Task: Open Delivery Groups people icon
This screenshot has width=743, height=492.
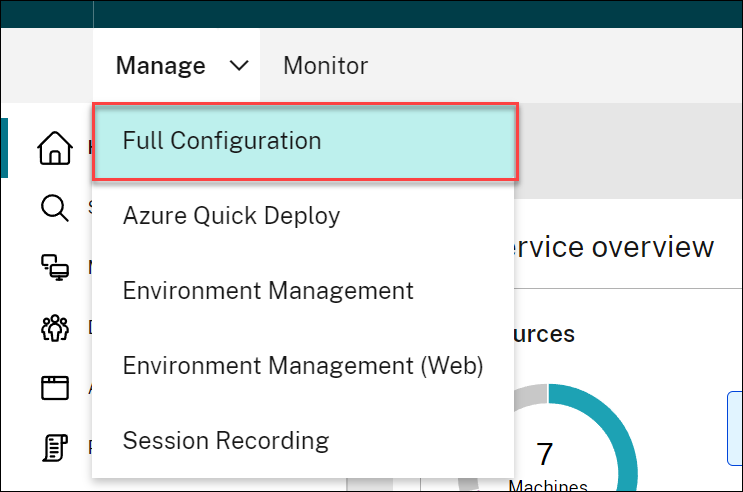Action: pyautogui.click(x=54, y=327)
